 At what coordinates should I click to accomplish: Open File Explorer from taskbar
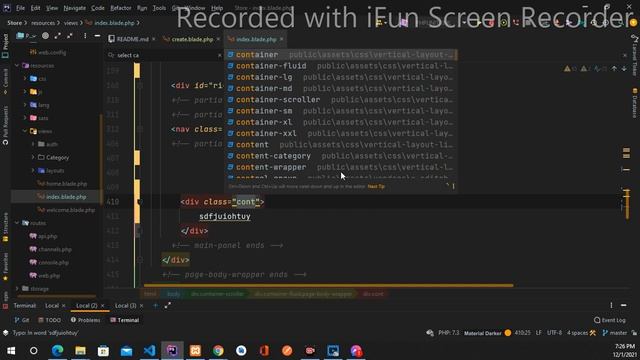80,351
